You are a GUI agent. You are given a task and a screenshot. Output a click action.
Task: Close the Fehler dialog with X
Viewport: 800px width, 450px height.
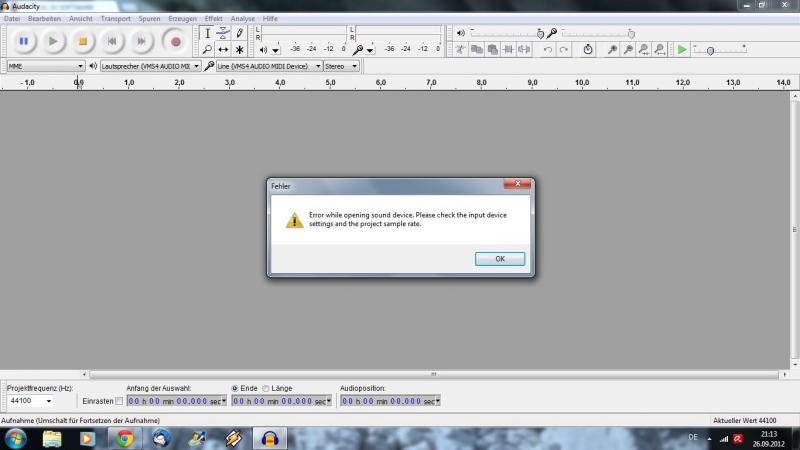[x=517, y=184]
